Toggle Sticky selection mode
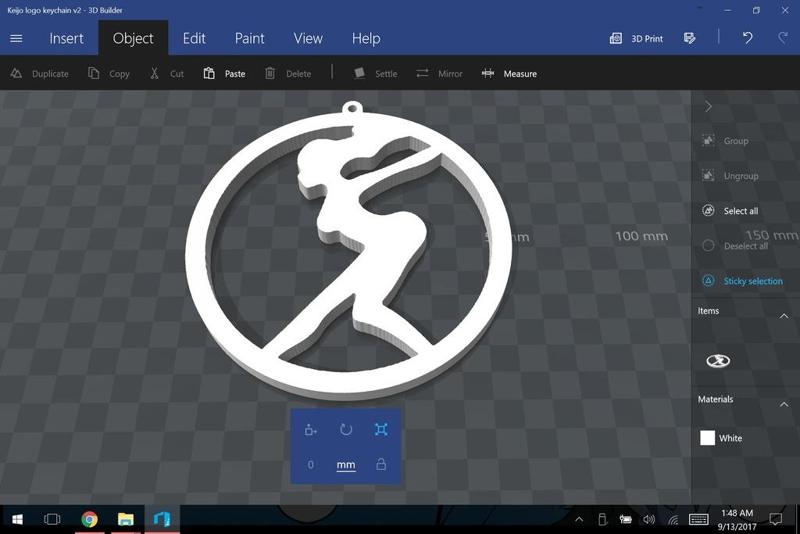The image size is (800, 534). [x=708, y=281]
